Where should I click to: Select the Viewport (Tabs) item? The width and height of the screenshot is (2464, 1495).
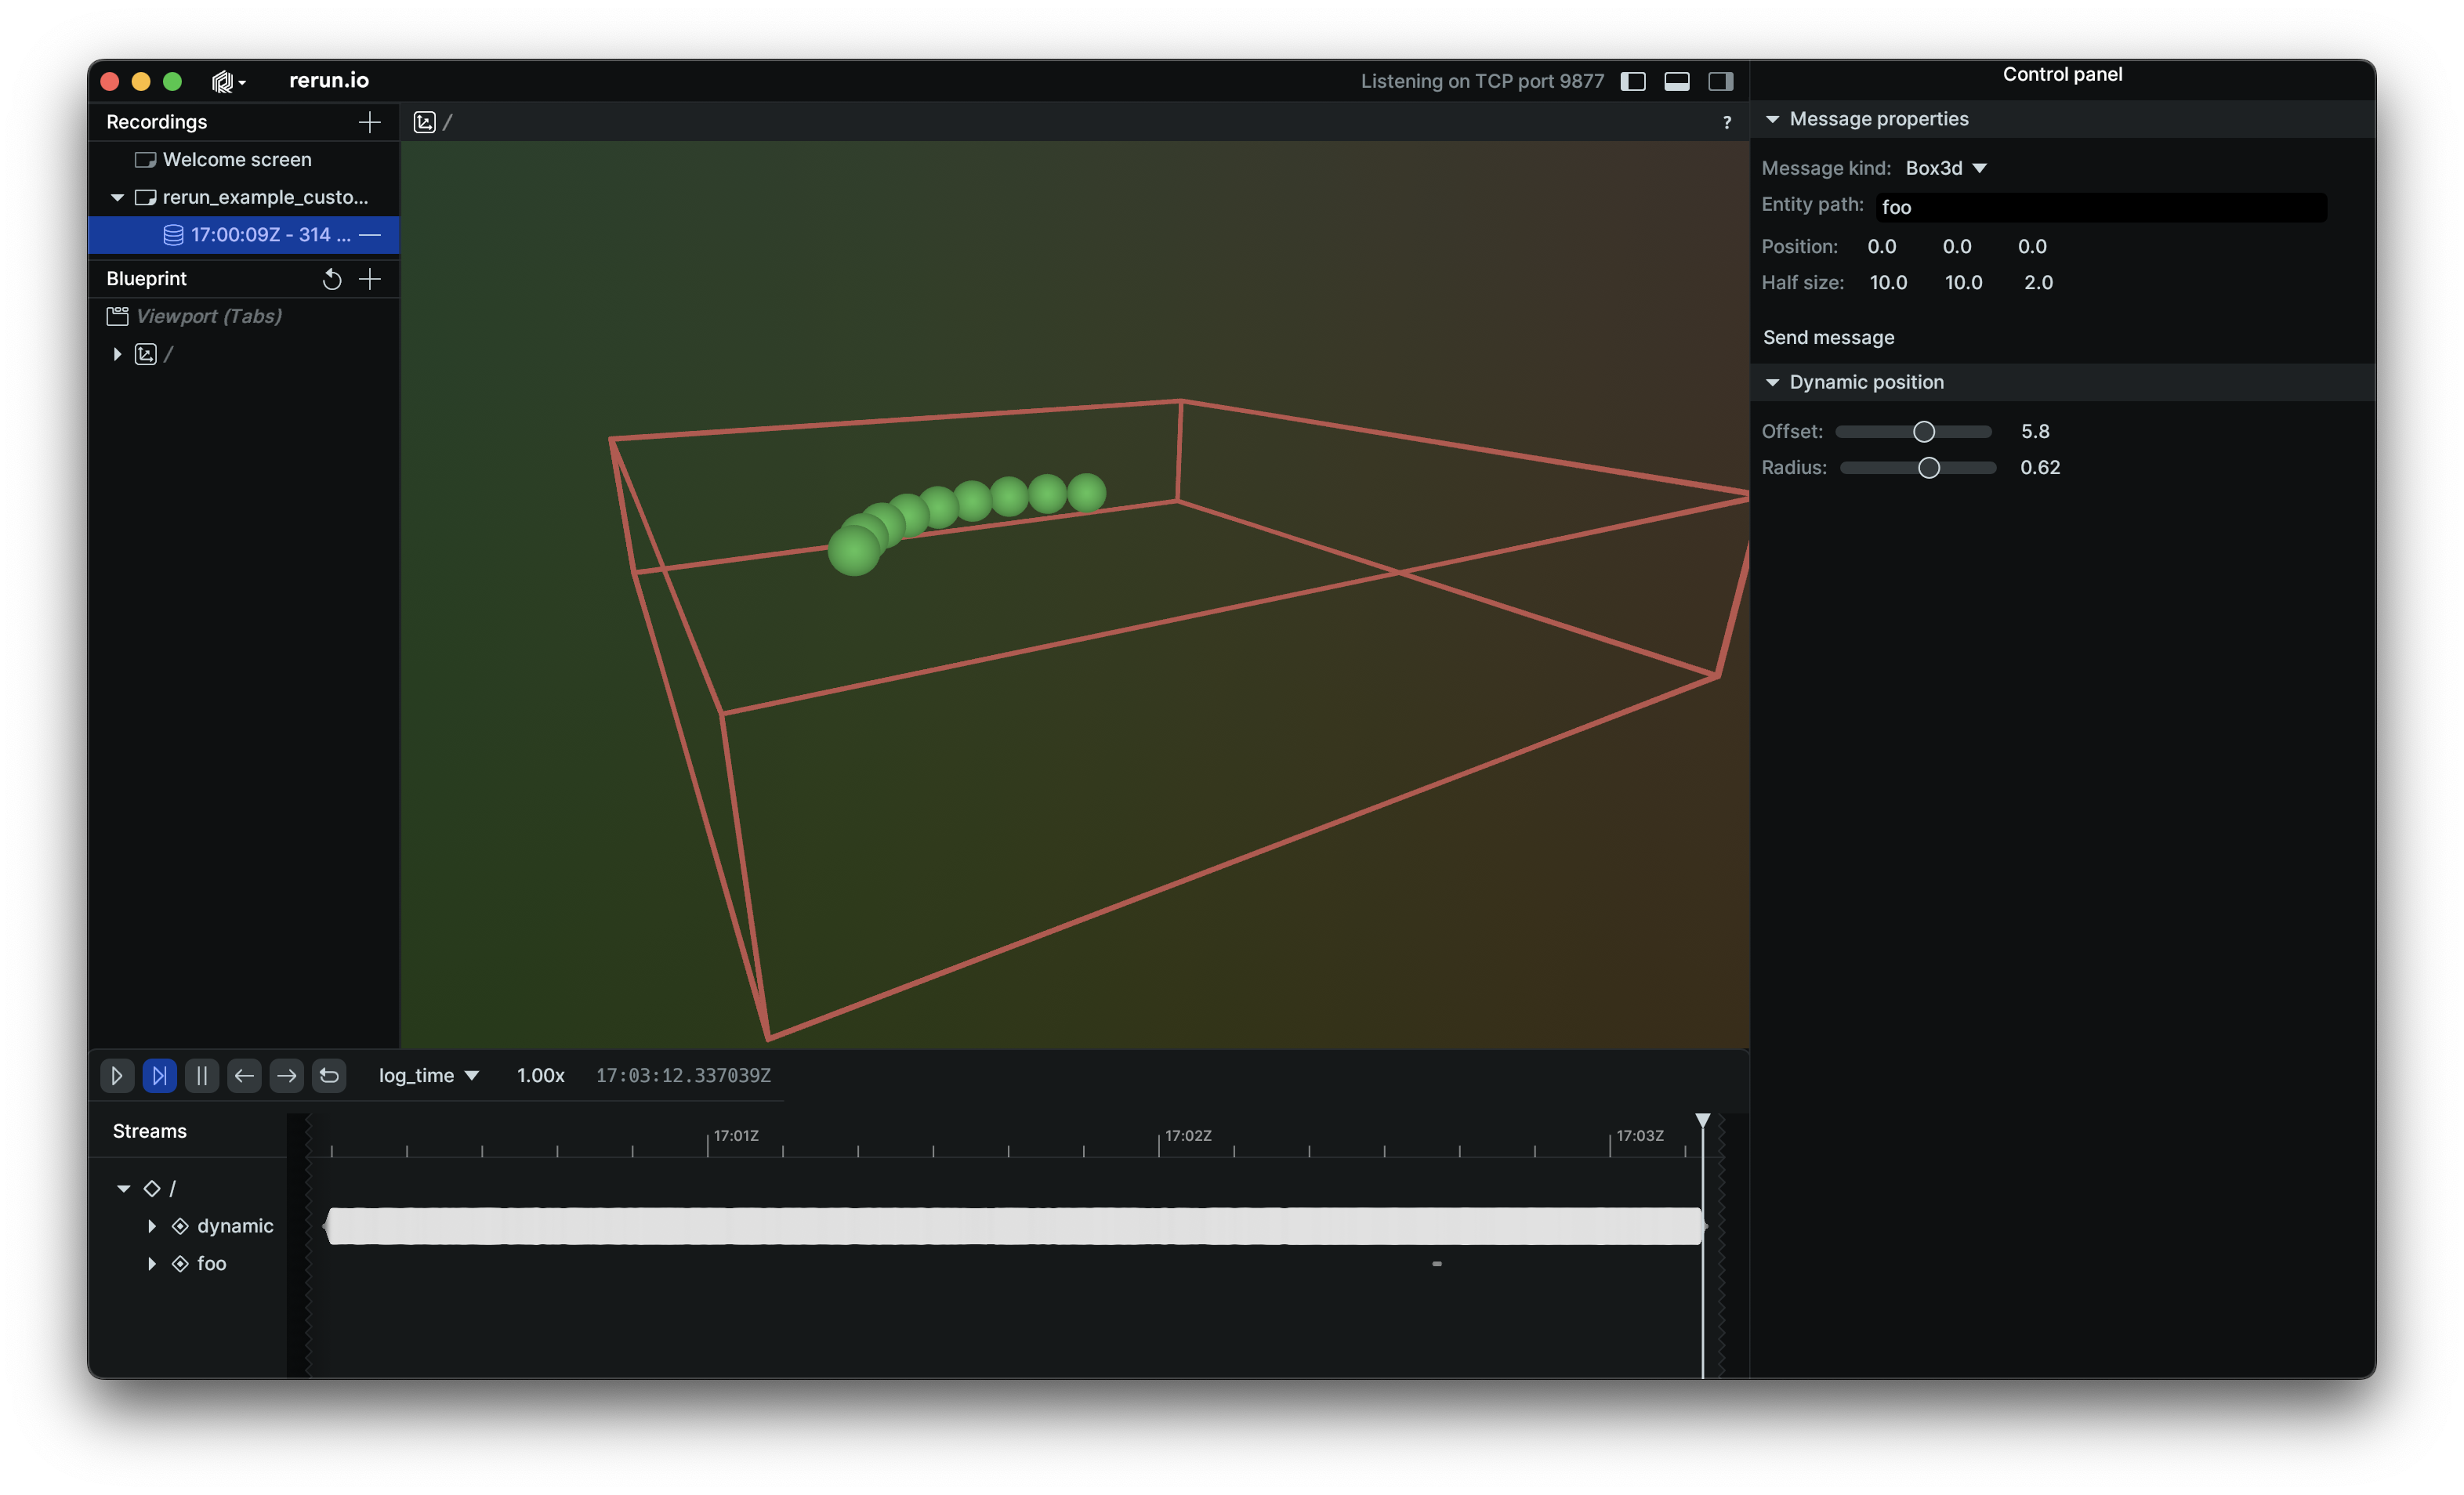coord(209,316)
